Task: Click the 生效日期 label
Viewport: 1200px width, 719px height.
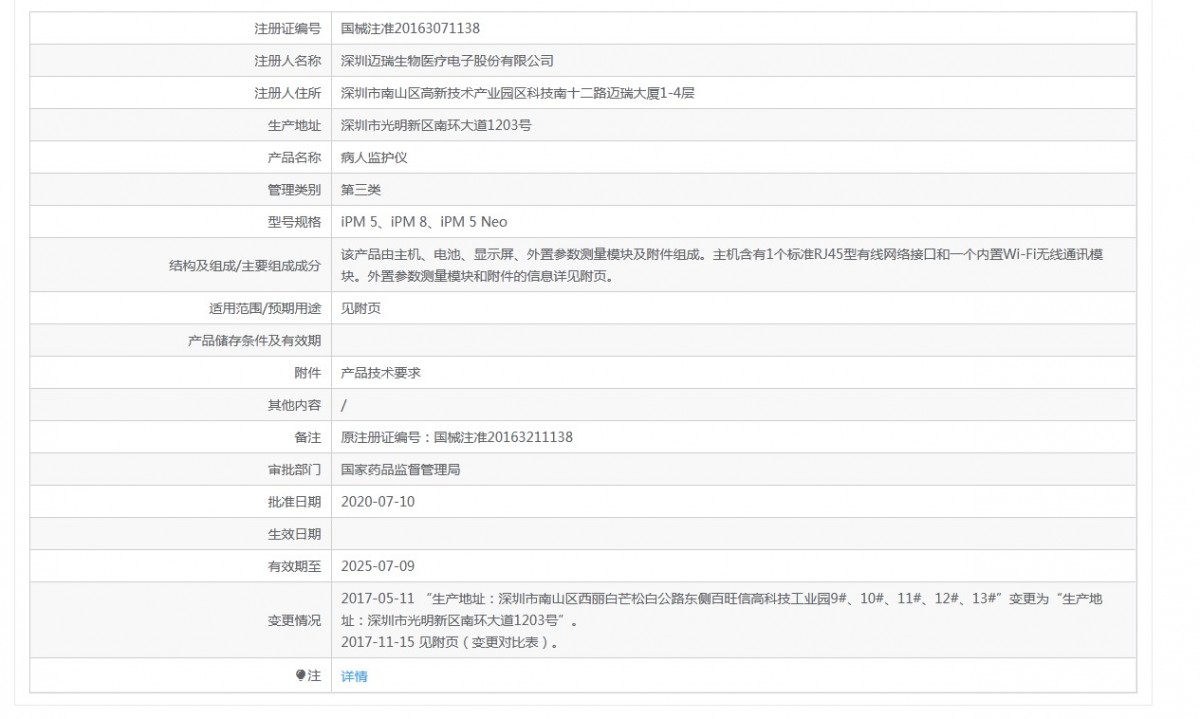Action: pyautogui.click(x=295, y=533)
